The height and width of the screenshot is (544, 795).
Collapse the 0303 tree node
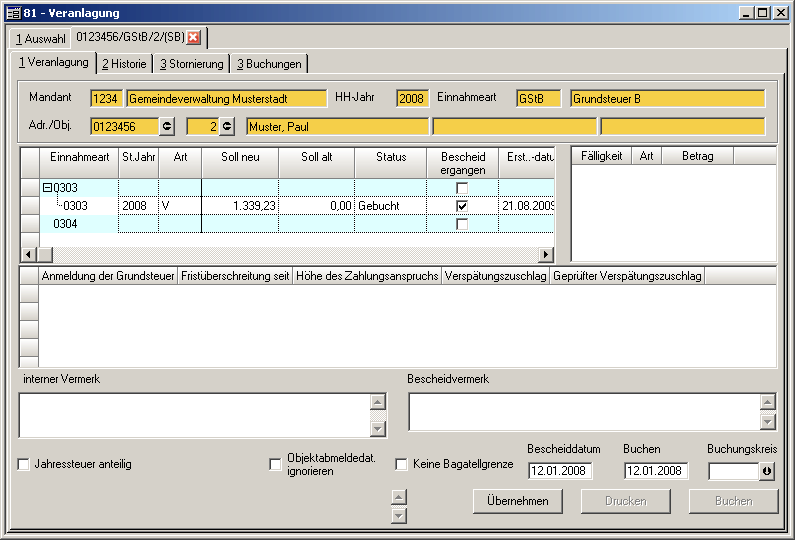(x=47, y=188)
